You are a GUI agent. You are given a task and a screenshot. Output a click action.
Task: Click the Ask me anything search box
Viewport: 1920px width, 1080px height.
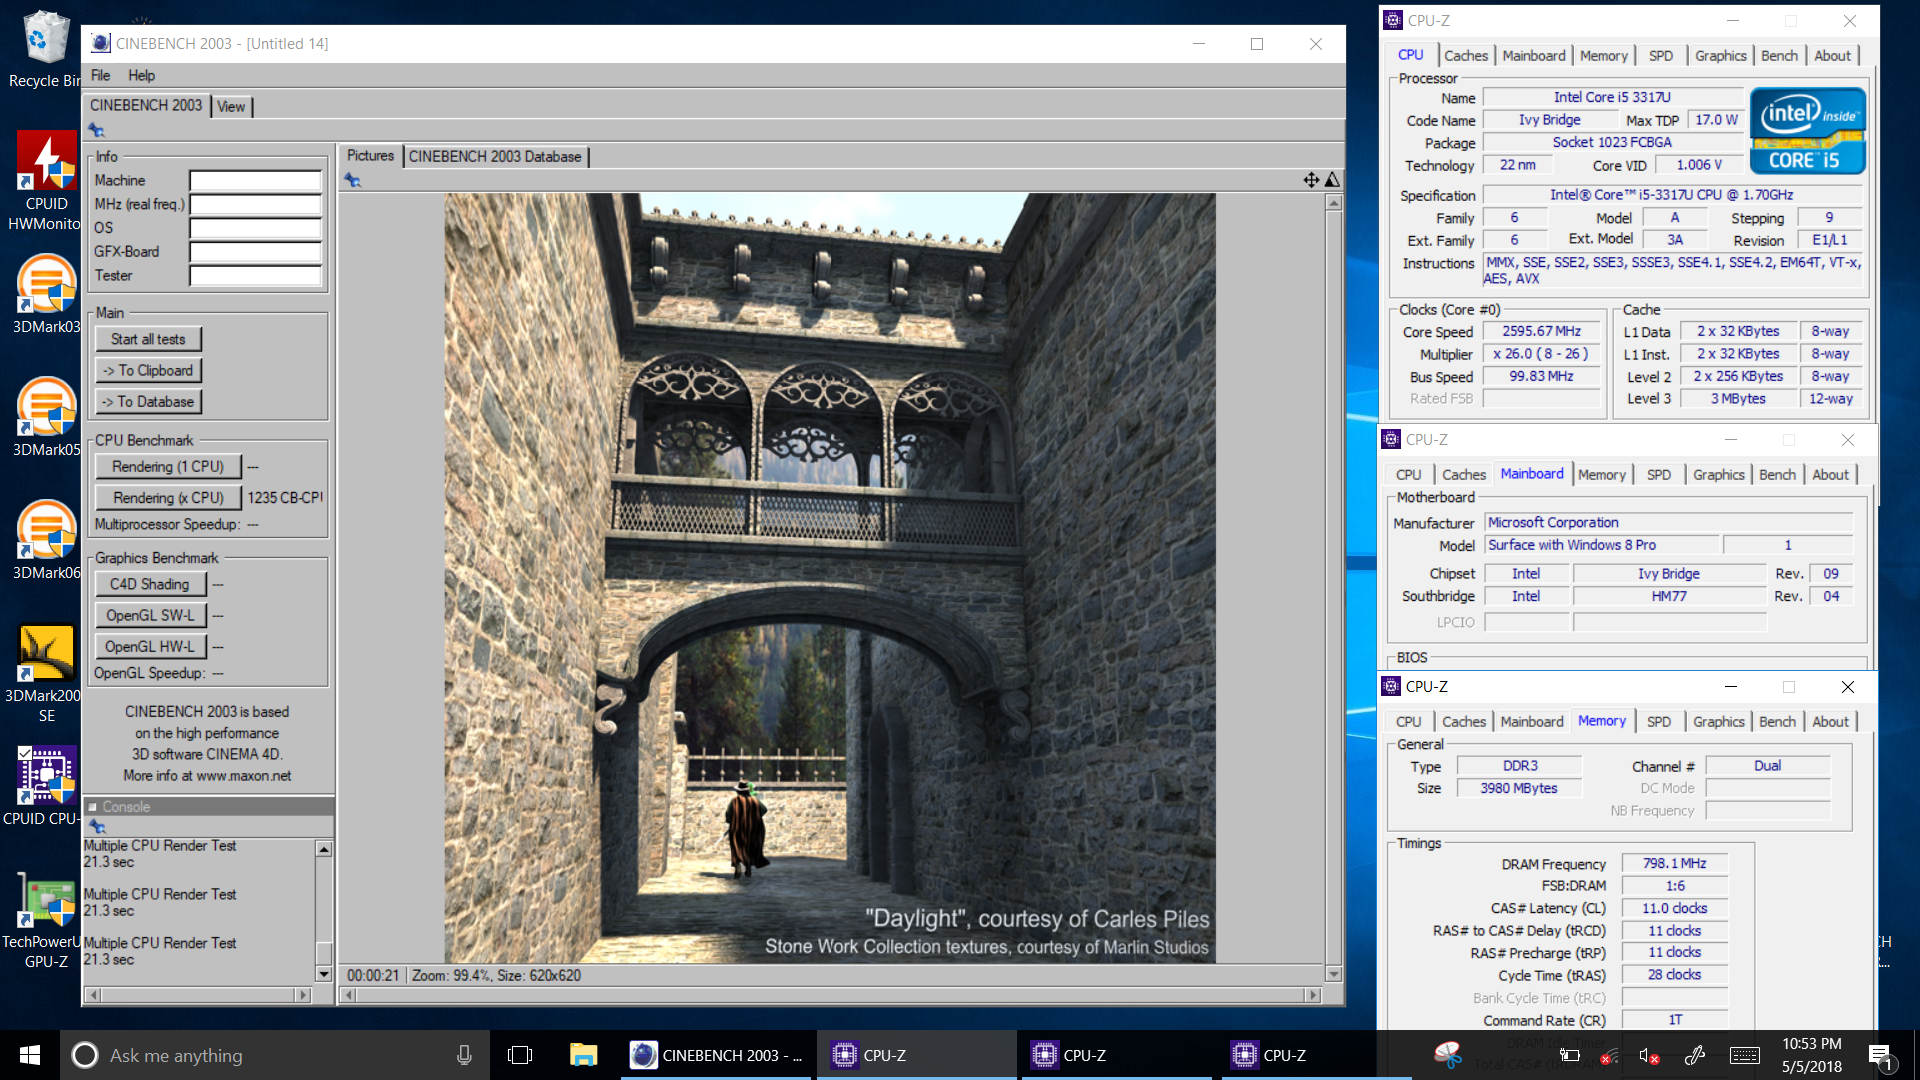tap(275, 1055)
